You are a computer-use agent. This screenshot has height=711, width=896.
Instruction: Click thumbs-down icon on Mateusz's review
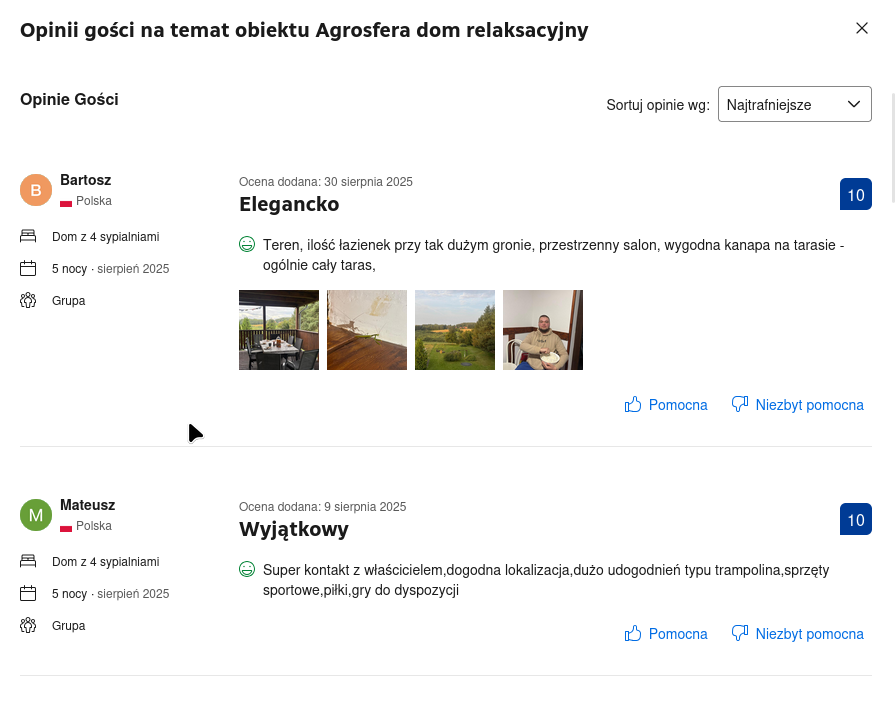point(740,634)
